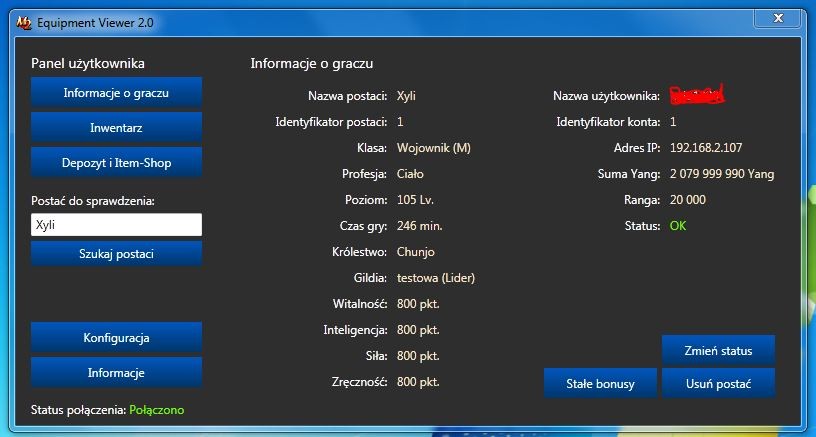
Task: Click Usuń postać button
Action: (x=718, y=384)
